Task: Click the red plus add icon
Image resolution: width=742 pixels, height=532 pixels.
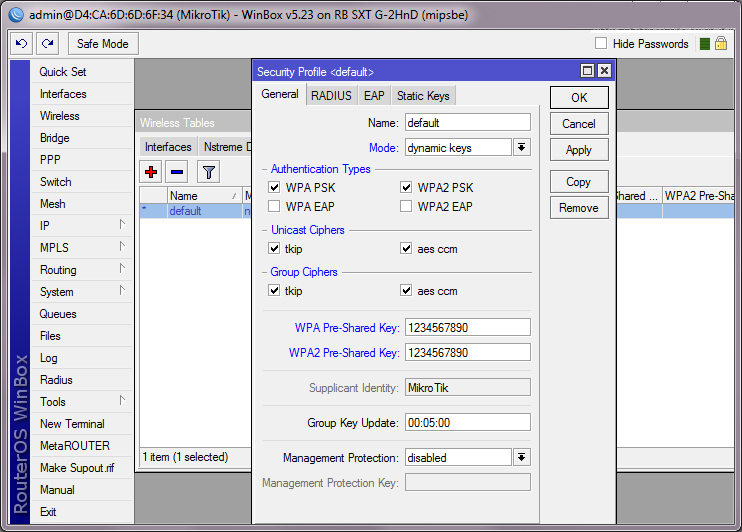Action: click(x=151, y=172)
